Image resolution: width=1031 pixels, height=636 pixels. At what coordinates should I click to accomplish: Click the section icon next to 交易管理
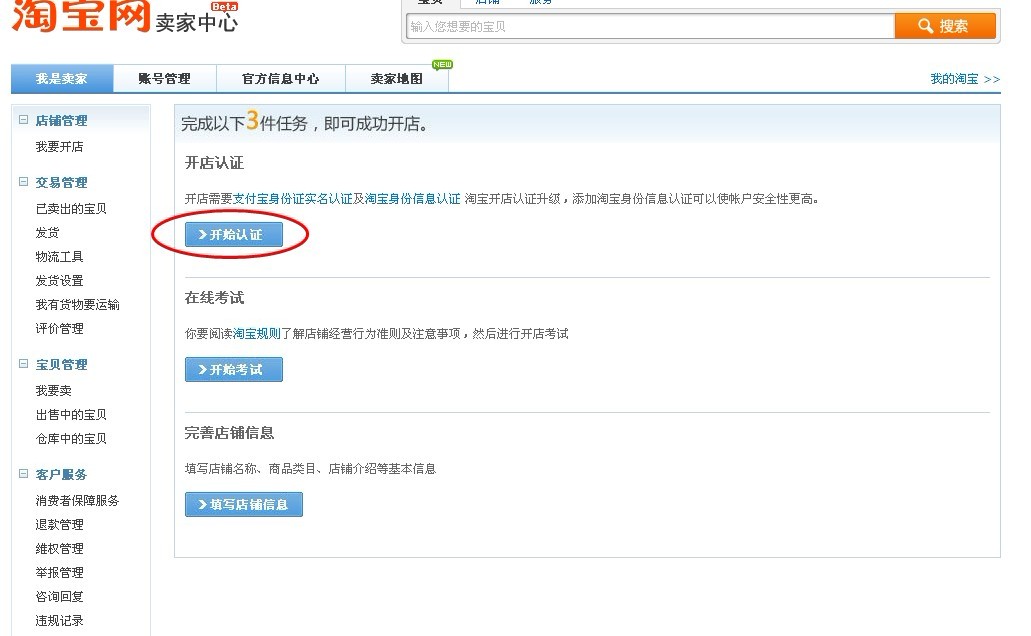[x=22, y=182]
